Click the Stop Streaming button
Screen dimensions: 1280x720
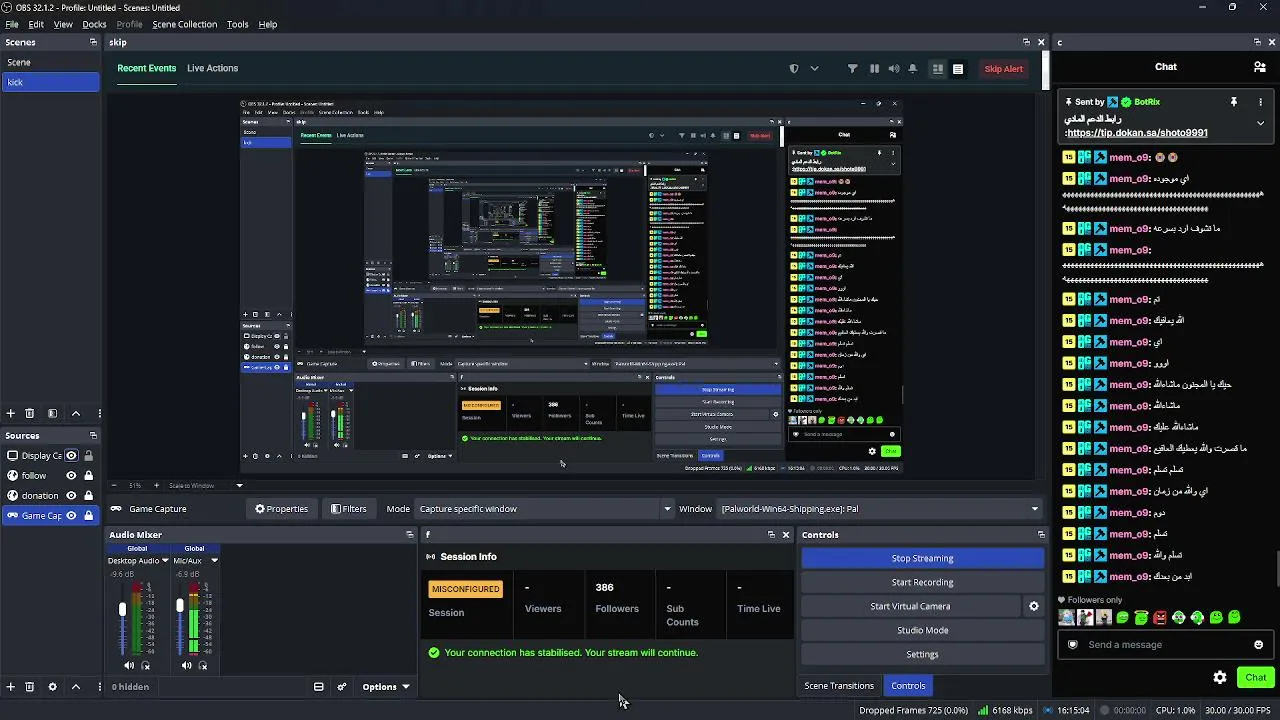(x=922, y=558)
